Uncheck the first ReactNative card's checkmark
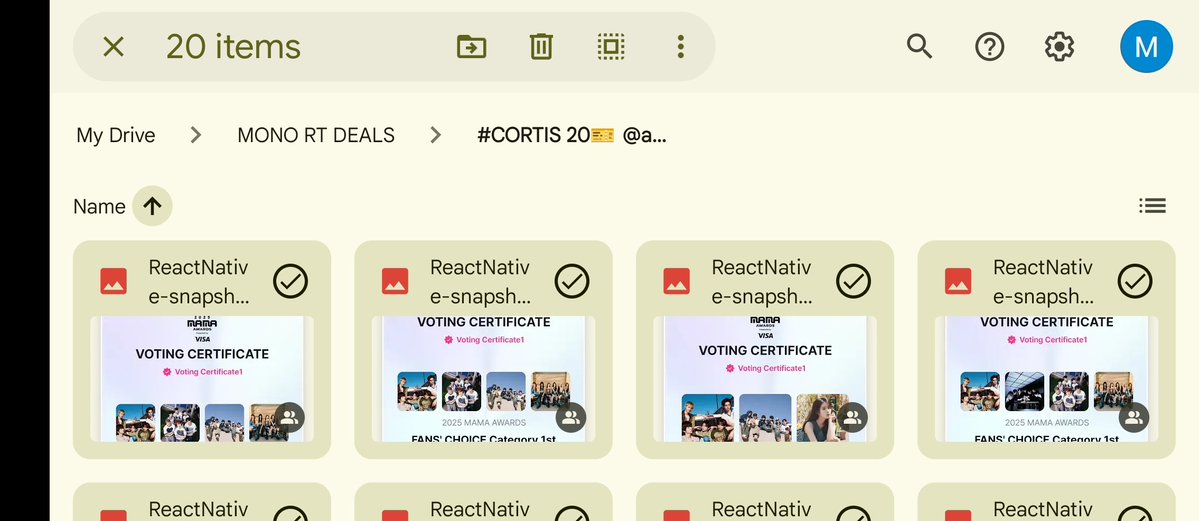Viewport: 1199px width, 521px height. click(291, 282)
